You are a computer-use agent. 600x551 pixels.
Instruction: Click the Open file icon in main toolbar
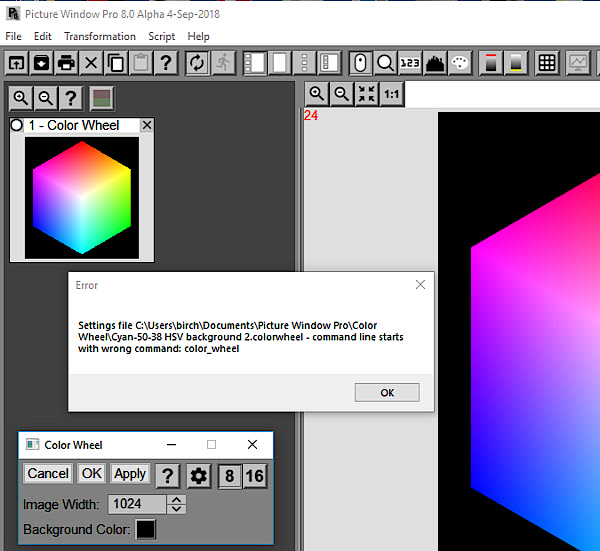16,63
